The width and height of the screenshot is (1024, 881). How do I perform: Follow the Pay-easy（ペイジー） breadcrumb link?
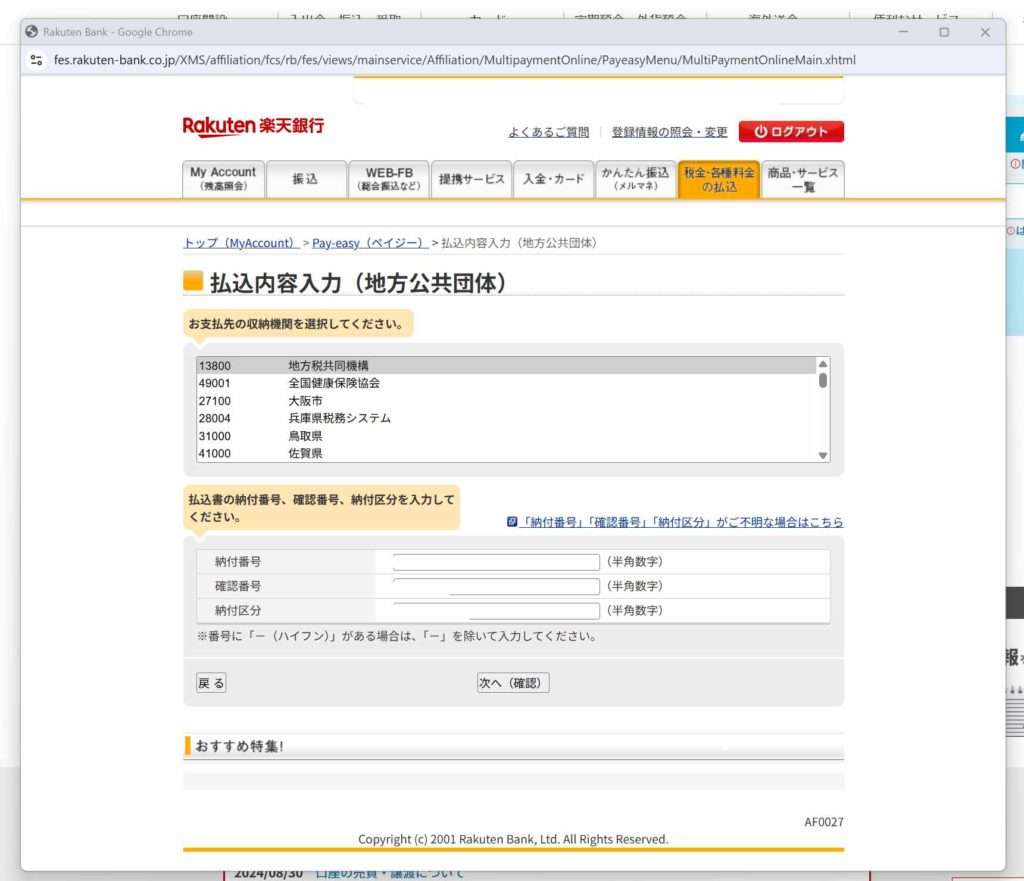[369, 243]
